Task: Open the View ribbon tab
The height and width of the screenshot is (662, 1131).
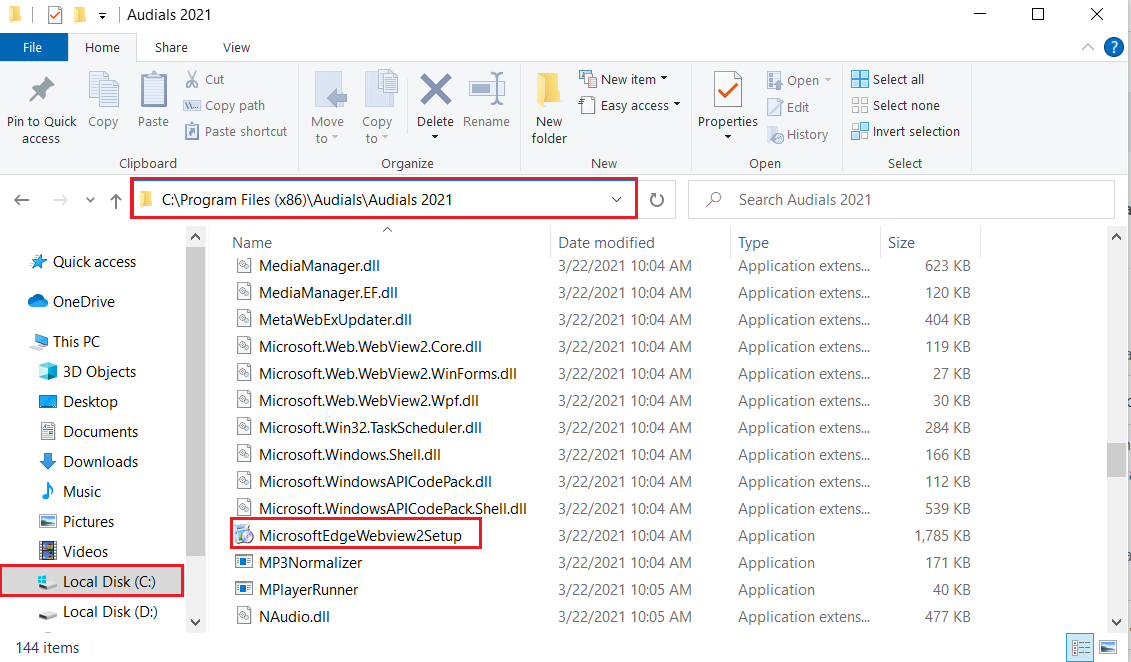Action: pos(236,47)
